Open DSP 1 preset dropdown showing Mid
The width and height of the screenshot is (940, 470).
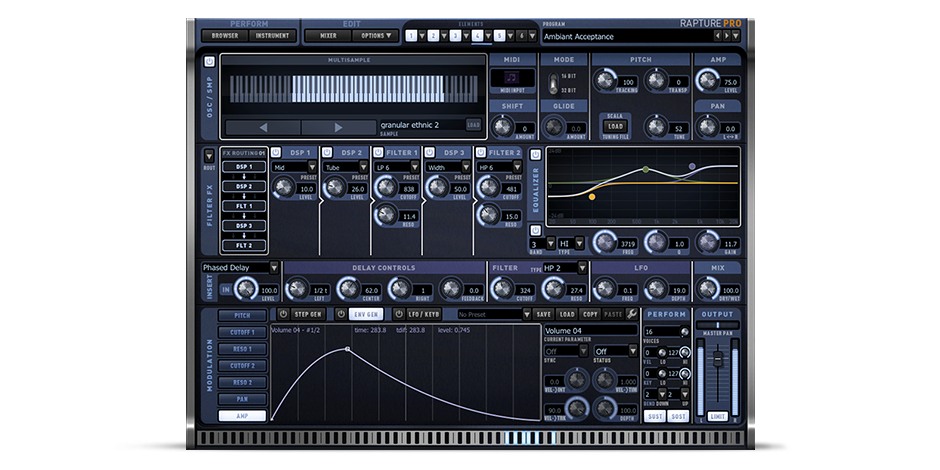294,167
